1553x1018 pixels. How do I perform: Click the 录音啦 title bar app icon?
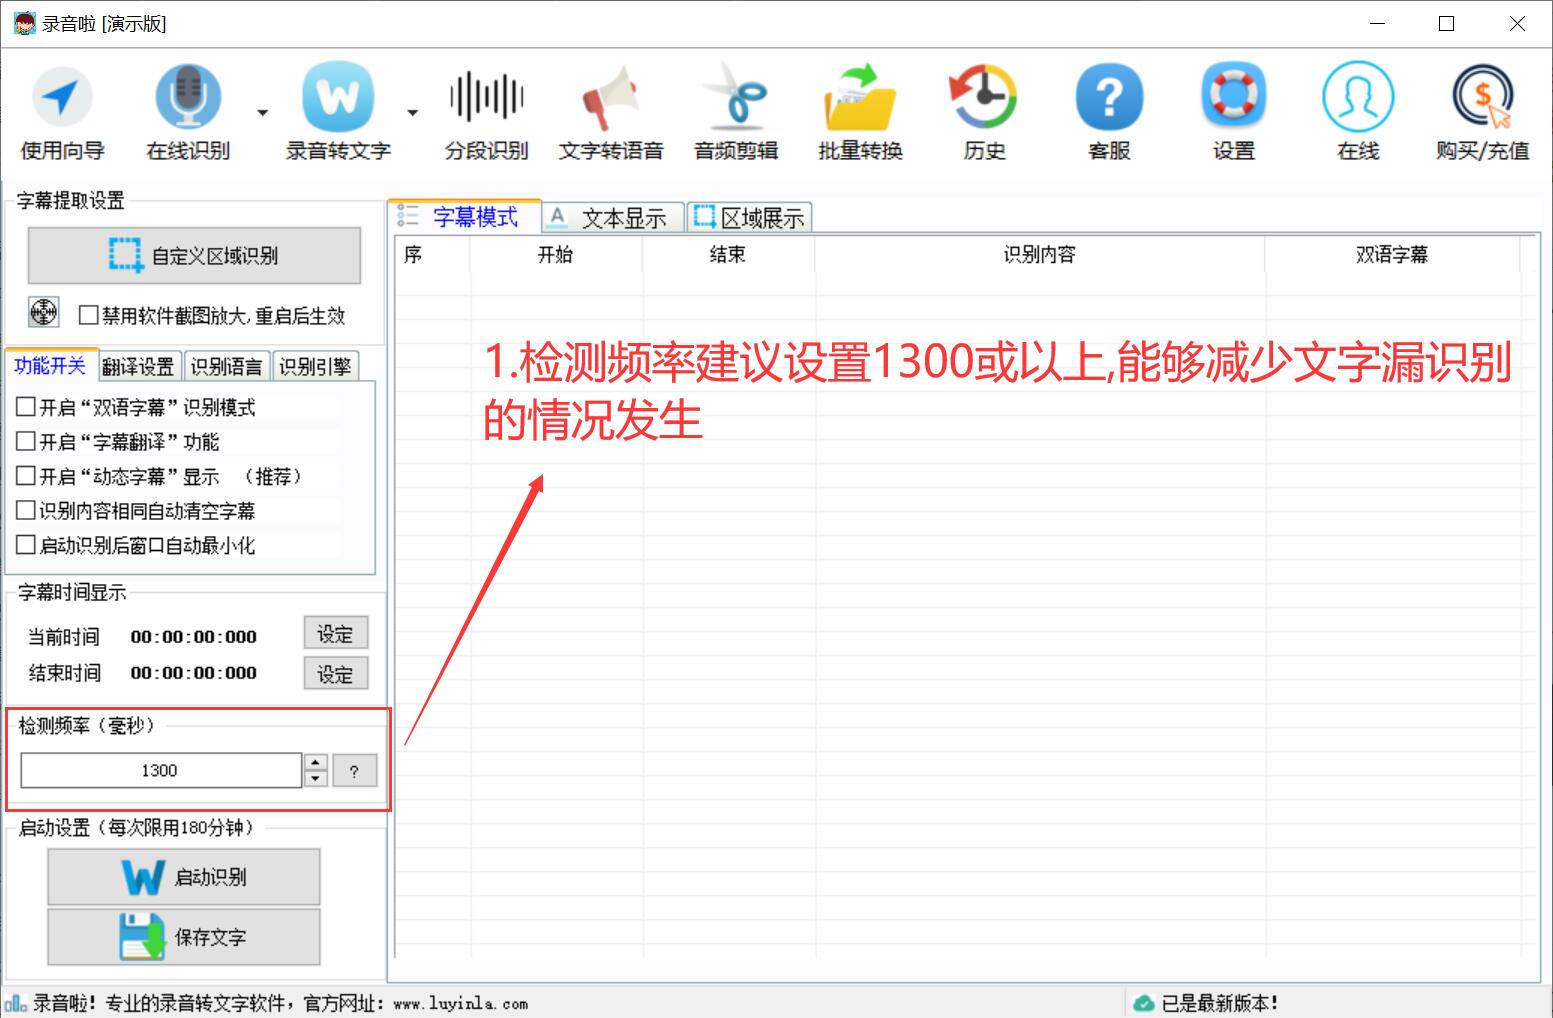[x=24, y=24]
